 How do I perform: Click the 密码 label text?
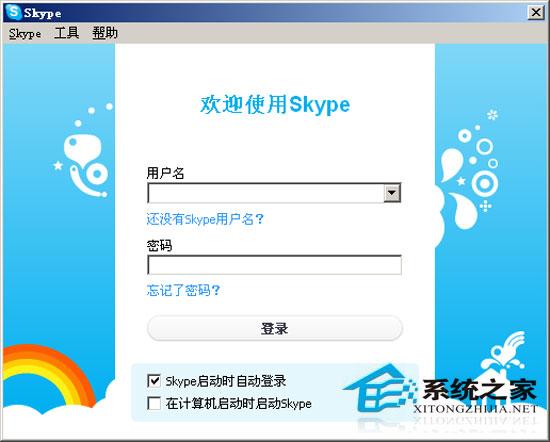[159, 246]
